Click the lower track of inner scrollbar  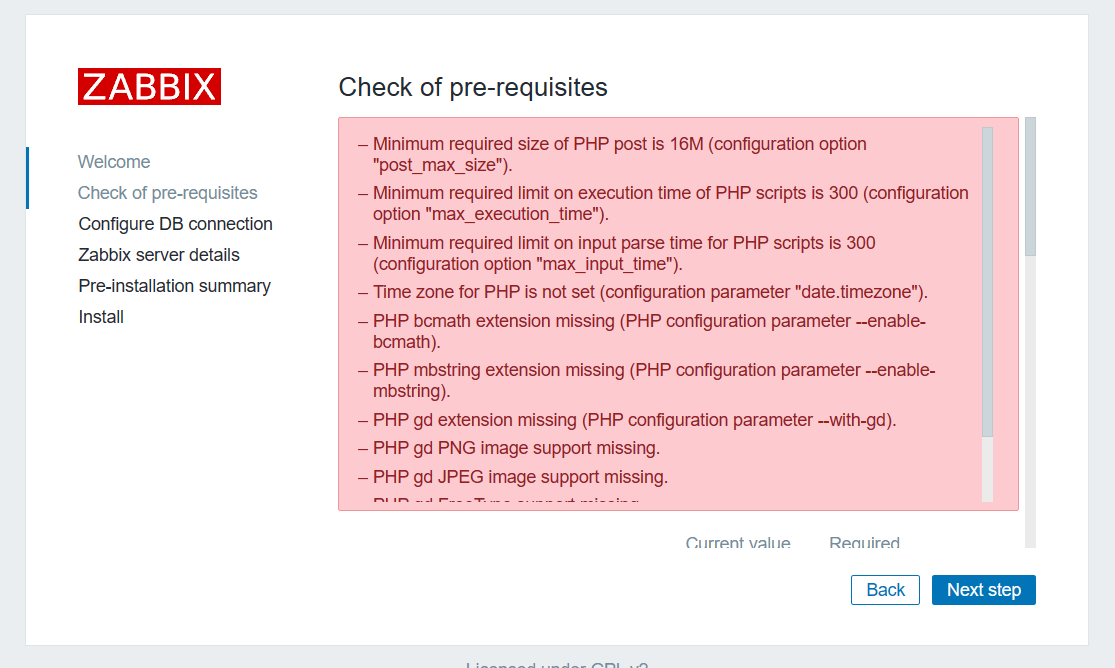(987, 470)
